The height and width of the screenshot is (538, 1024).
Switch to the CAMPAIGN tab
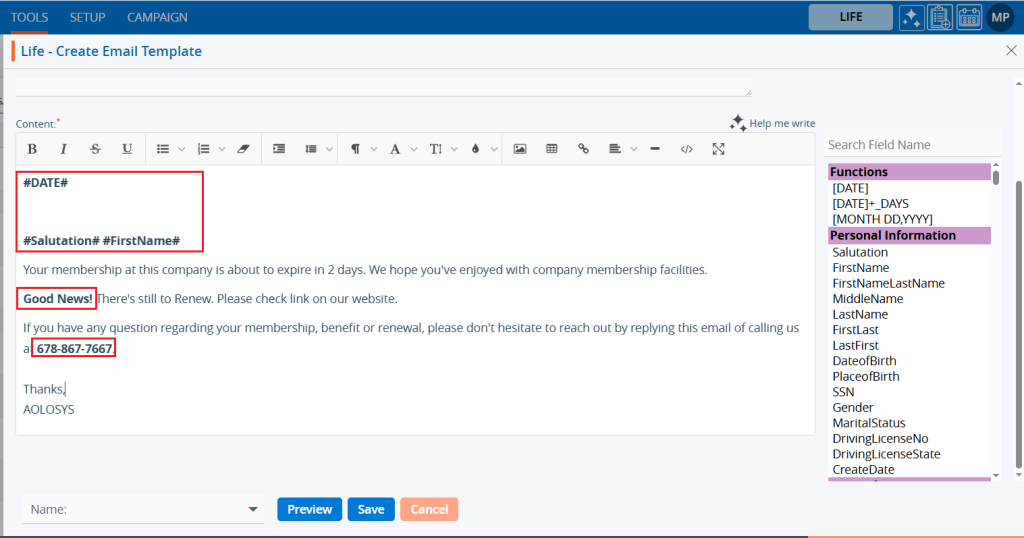coord(157,17)
